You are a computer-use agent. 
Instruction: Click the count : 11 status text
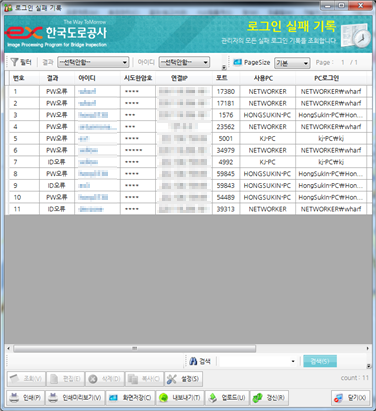coord(354,378)
